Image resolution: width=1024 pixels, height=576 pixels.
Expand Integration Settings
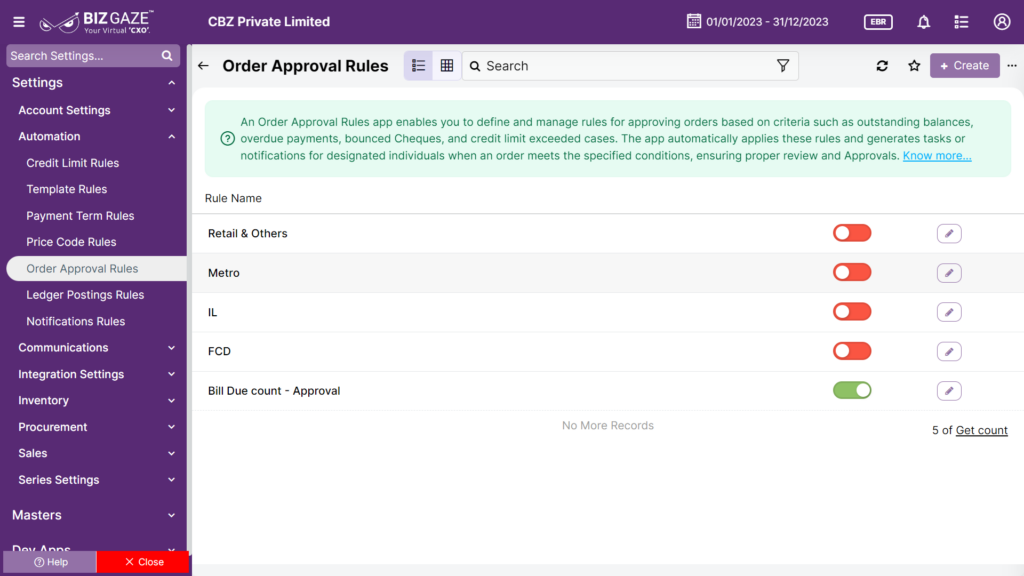pos(172,374)
